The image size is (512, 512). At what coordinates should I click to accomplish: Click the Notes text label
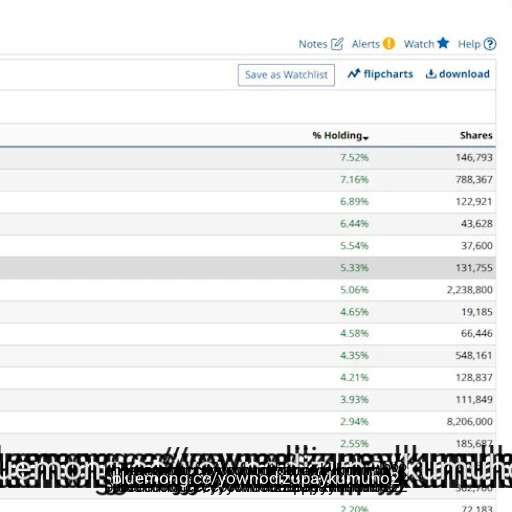[313, 44]
